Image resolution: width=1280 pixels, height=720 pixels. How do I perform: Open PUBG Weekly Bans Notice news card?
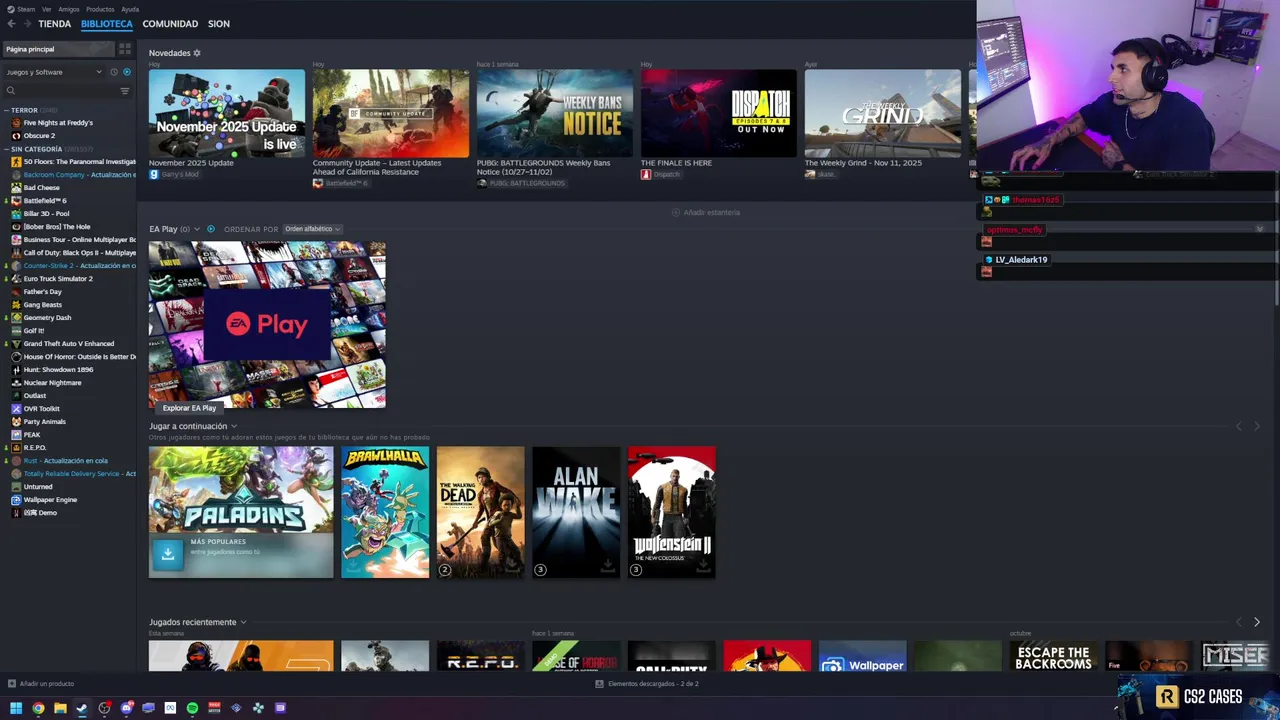click(x=555, y=113)
